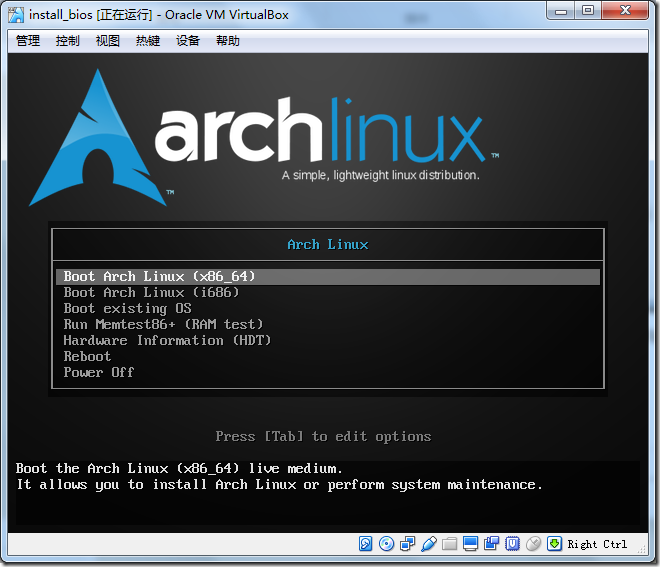Select Boot Arch Linux (i686) entry
Viewport: 660px width, 567px height.
pos(328,293)
